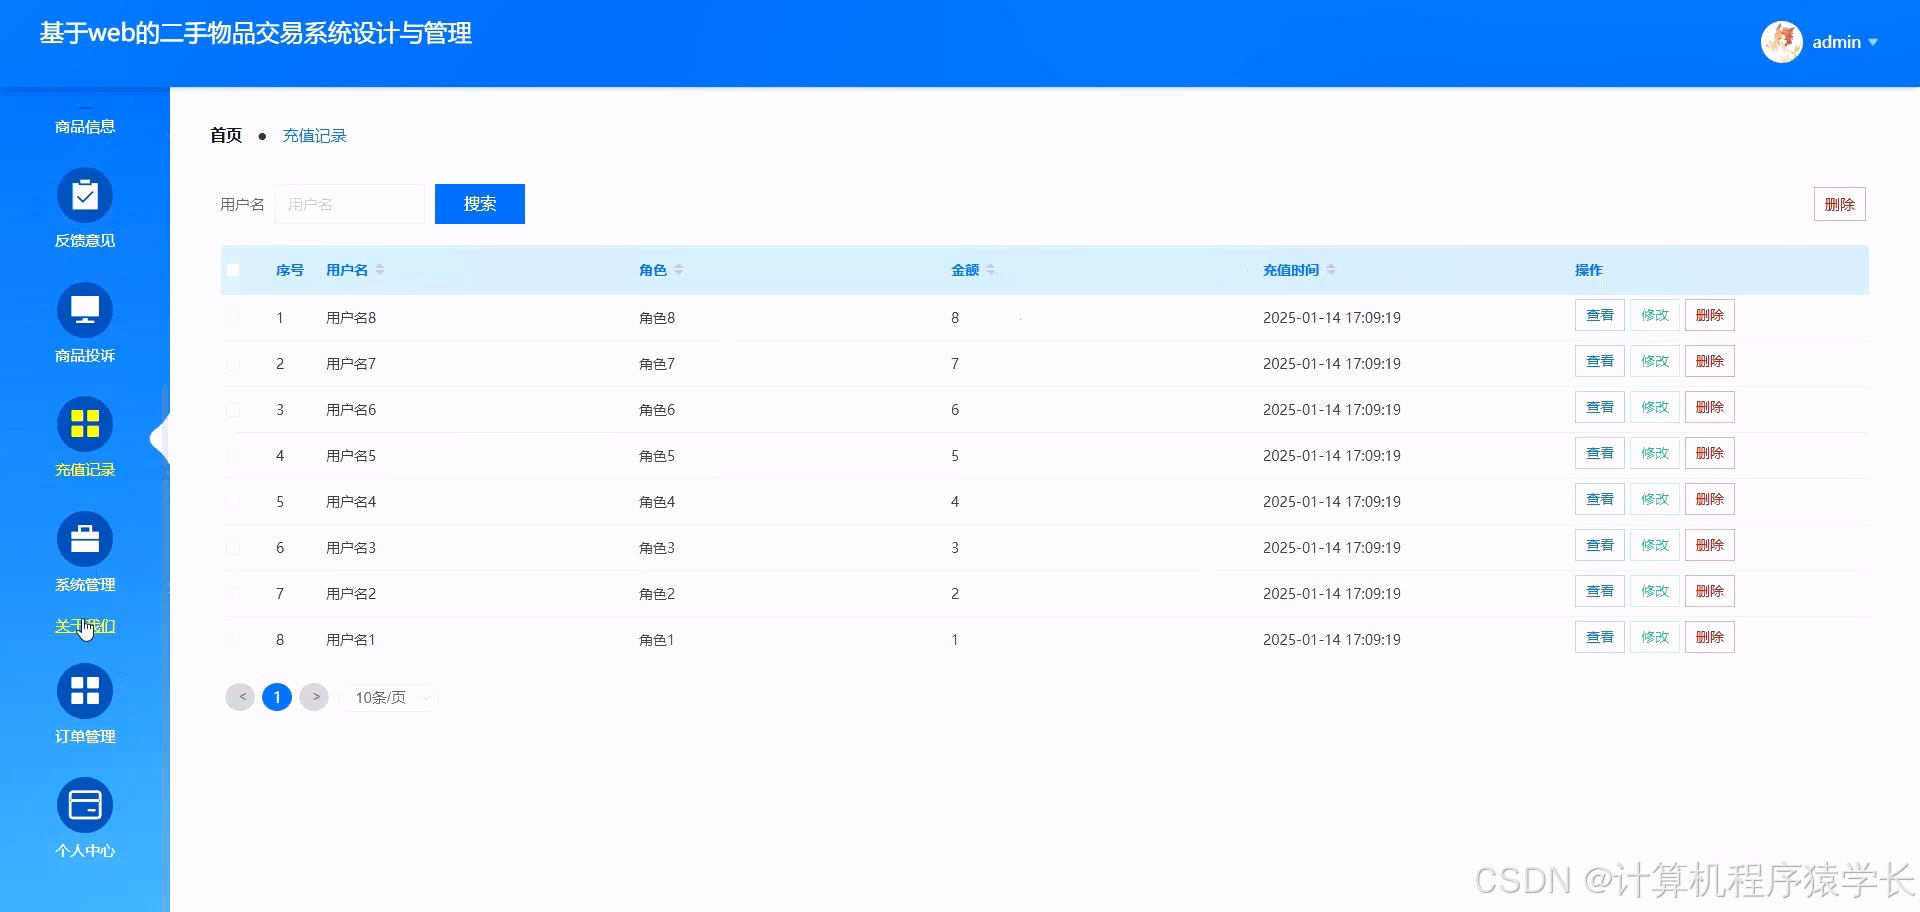
Task: Check the row for 用户名6
Action: click(x=233, y=410)
